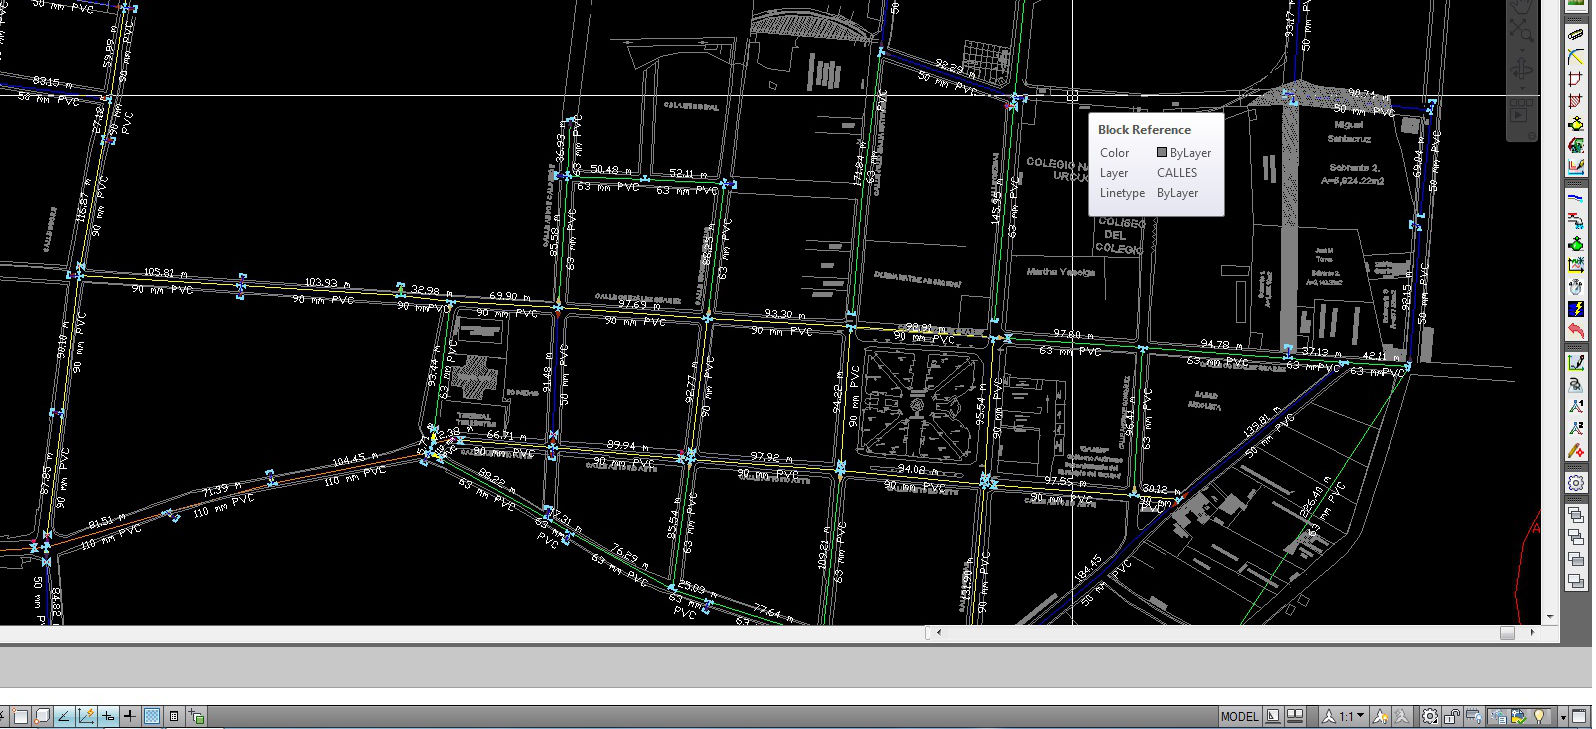
Task: Click the red undo arrow toolbar icon
Action: [x=1576, y=330]
